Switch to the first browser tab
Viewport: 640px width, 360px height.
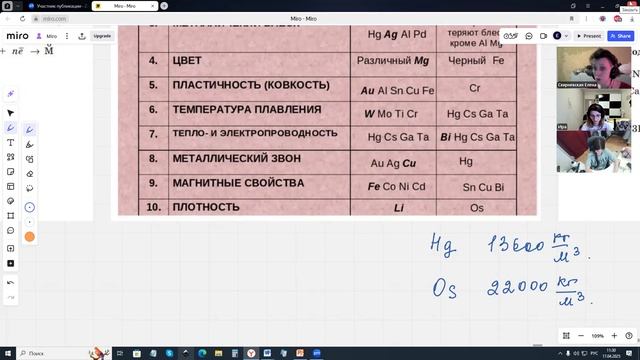tap(57, 6)
